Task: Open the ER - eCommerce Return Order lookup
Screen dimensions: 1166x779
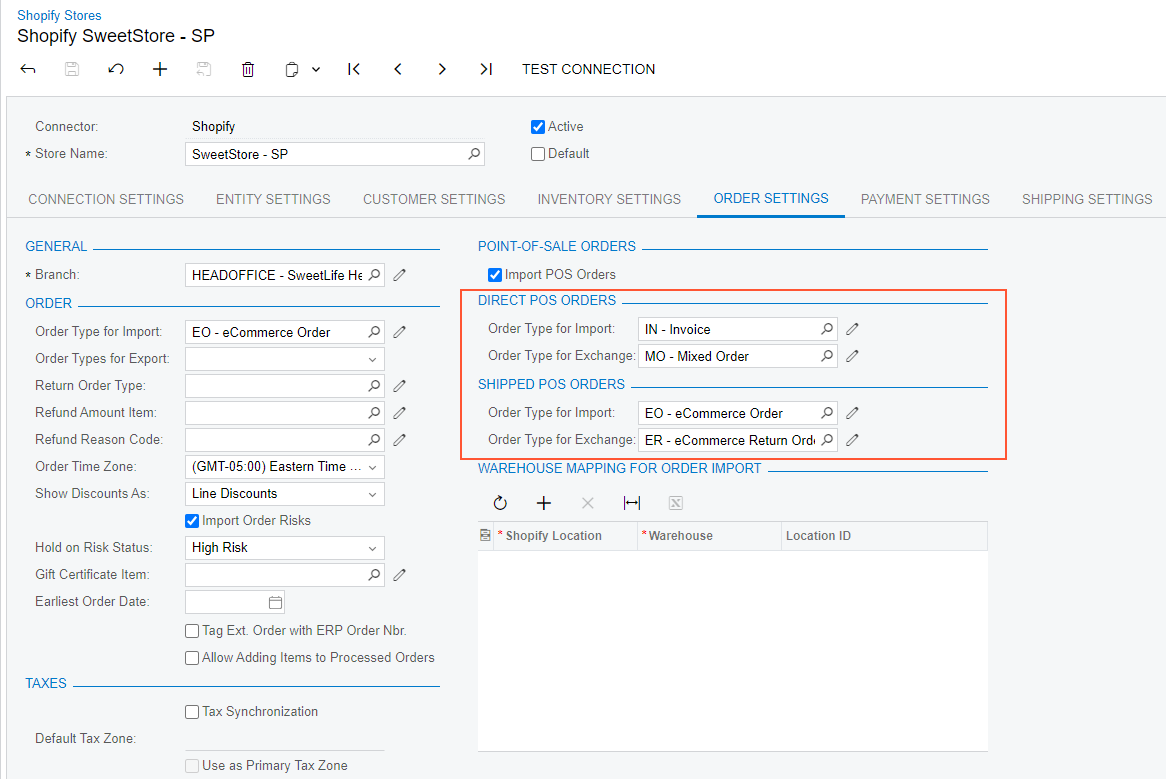Action: (x=827, y=439)
